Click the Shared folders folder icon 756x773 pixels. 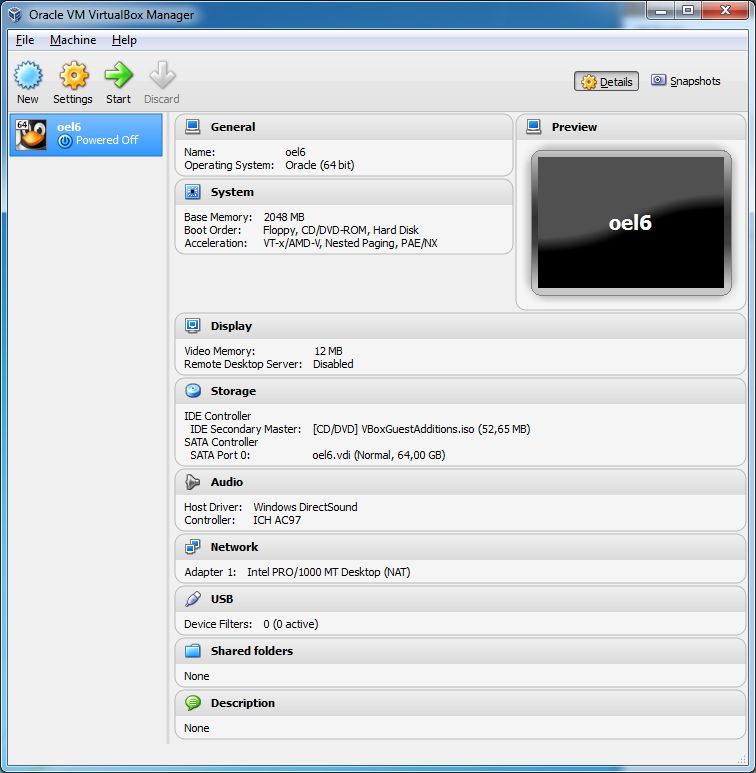pyautogui.click(x=193, y=651)
